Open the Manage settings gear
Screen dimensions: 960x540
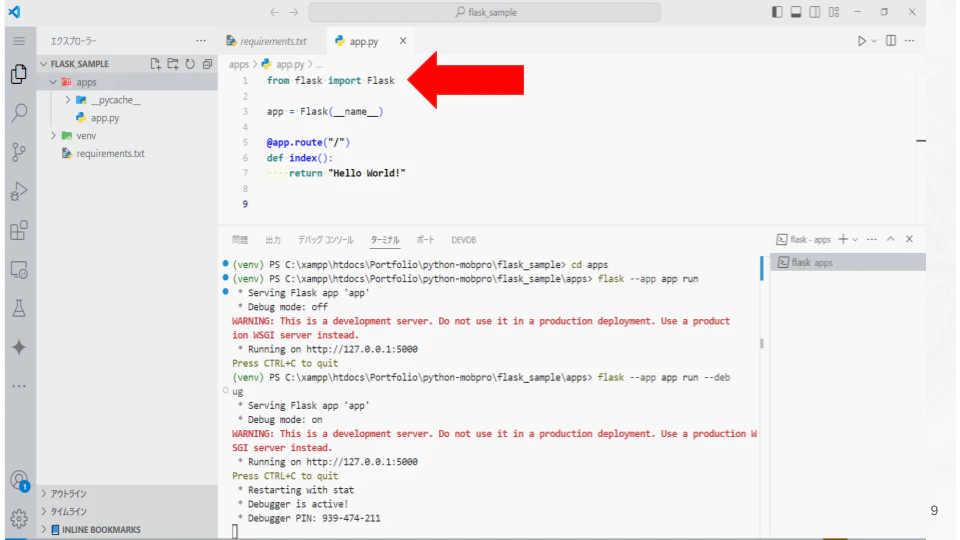(19, 519)
